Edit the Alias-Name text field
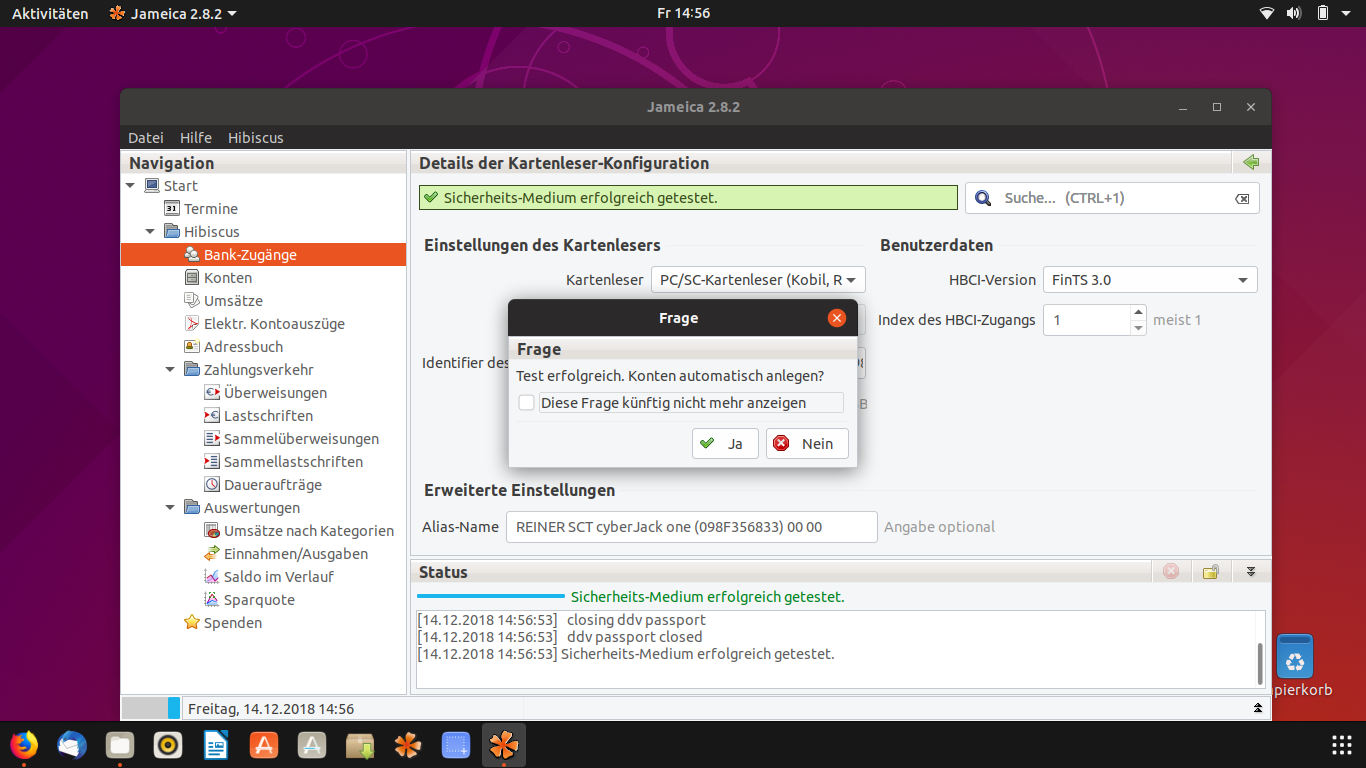The image size is (1366, 768). click(692, 527)
